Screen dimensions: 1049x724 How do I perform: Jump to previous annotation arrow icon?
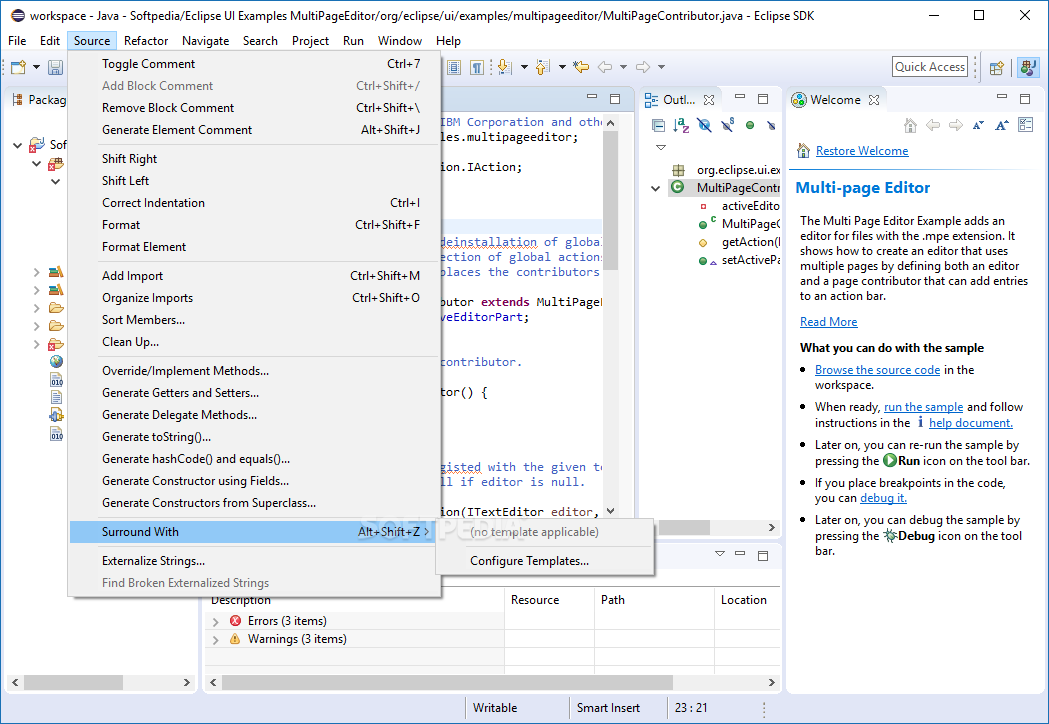click(x=543, y=67)
